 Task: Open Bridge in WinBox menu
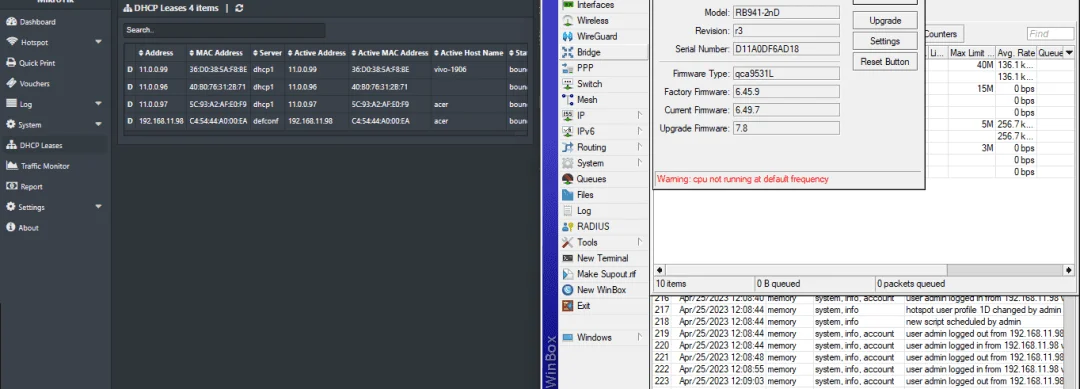pos(589,52)
